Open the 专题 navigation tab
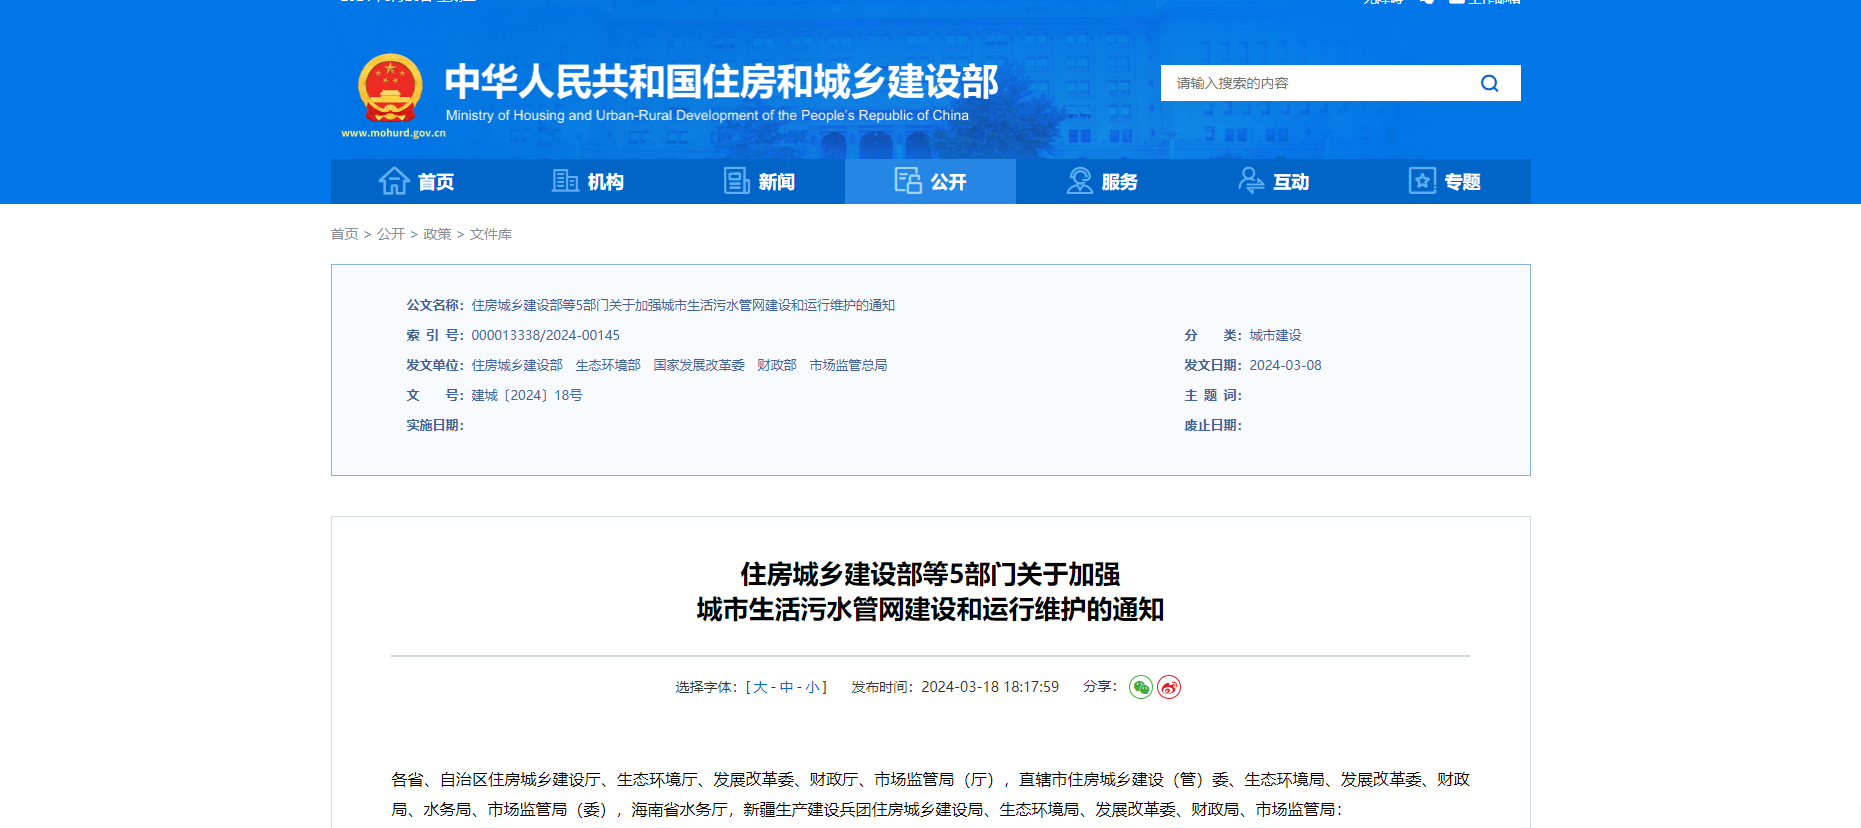The width and height of the screenshot is (1861, 828). coord(1444,181)
